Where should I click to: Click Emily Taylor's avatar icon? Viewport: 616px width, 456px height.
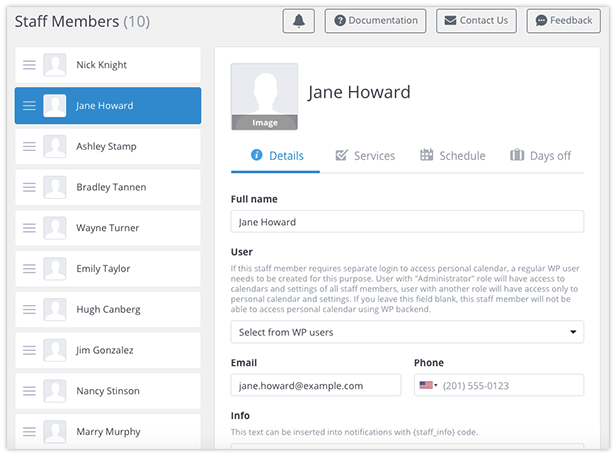[x=55, y=269]
